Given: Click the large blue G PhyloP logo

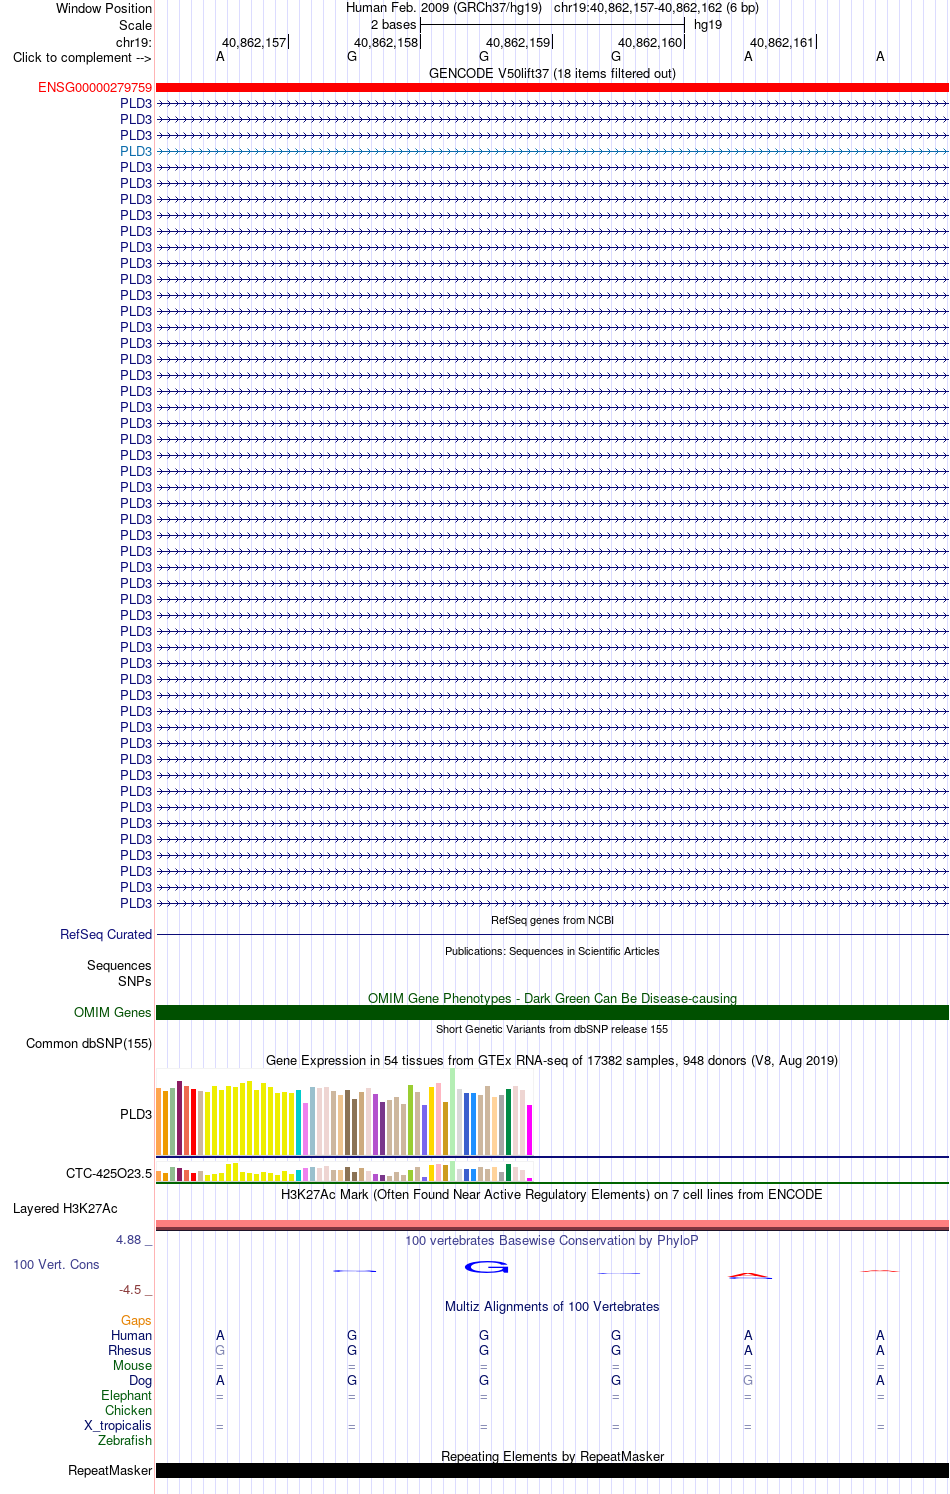Looking at the screenshot, I should [x=487, y=1267].
